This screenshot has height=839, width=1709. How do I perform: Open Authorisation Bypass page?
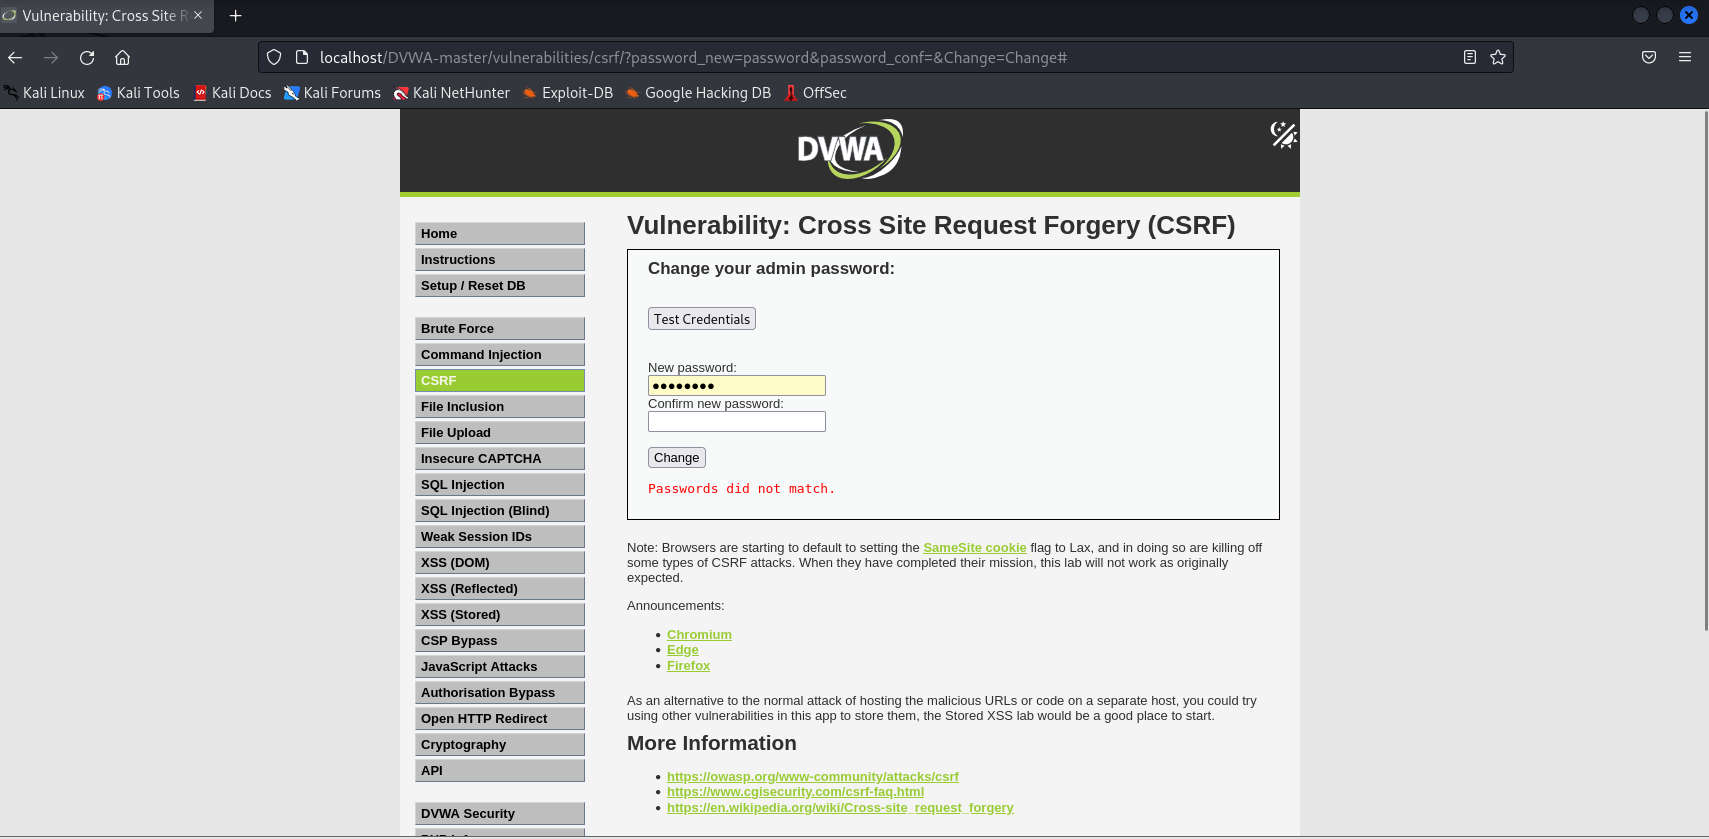500,692
